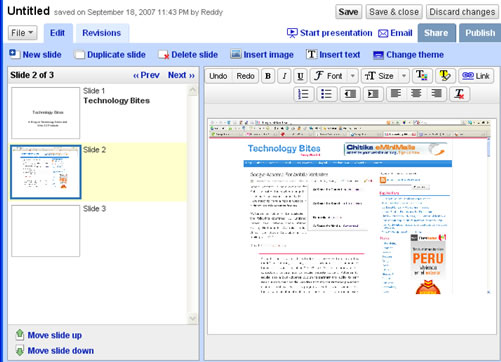Image resolution: width=501 pixels, height=362 pixels.
Task: Open the Font dropdown
Action: pos(334,76)
